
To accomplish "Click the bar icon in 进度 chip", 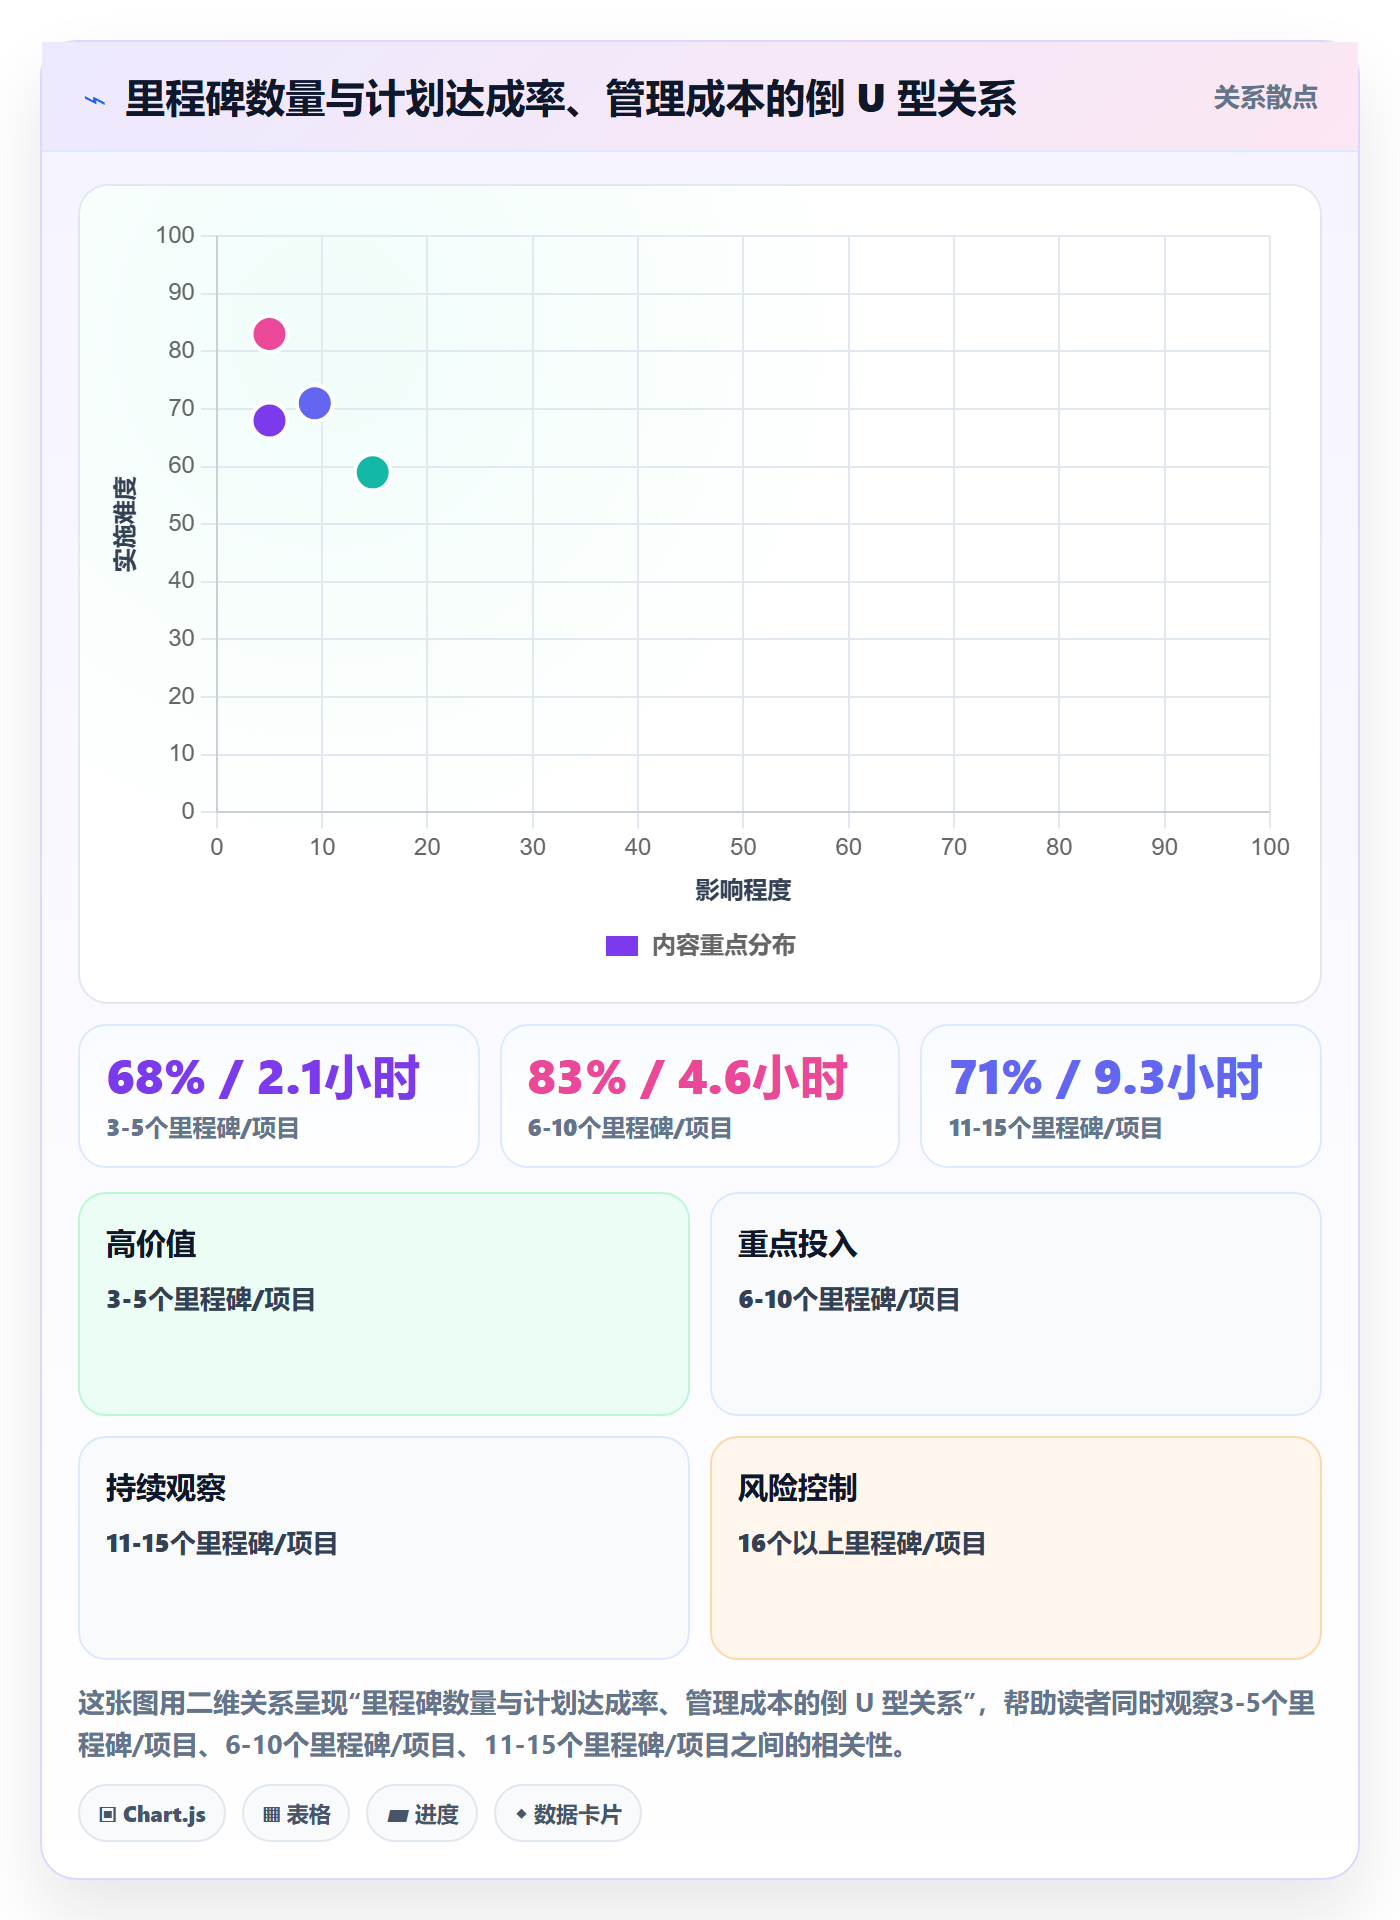I will (397, 1815).
